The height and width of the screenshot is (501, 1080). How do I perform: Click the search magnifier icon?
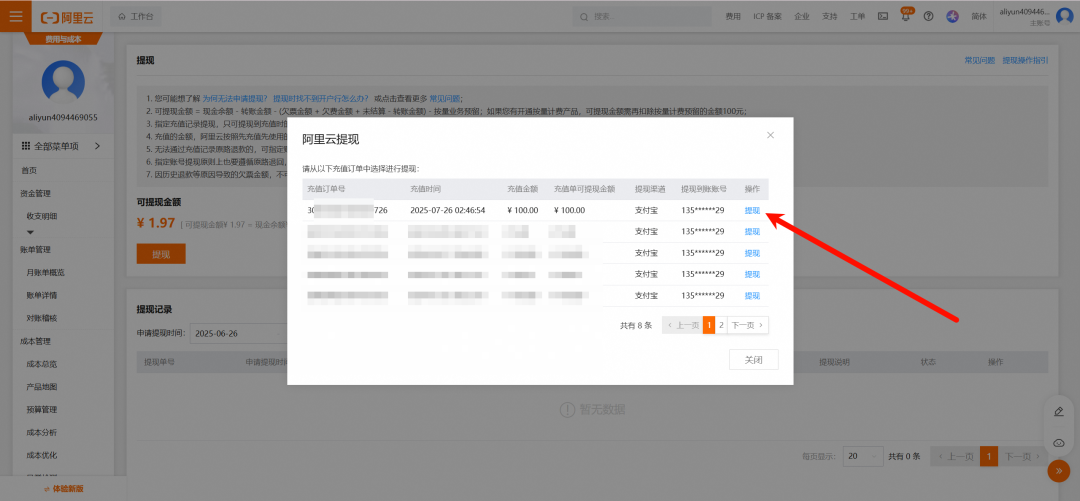tap(585, 16)
